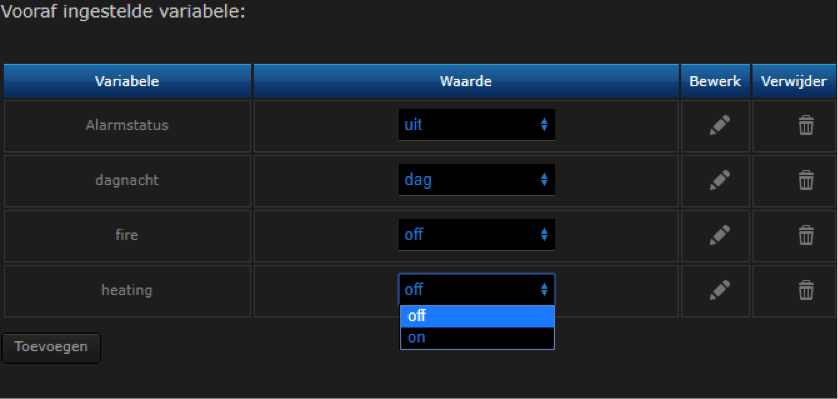Open the fire value dropdown showing off
This screenshot has width=838, height=399.
[477, 234]
